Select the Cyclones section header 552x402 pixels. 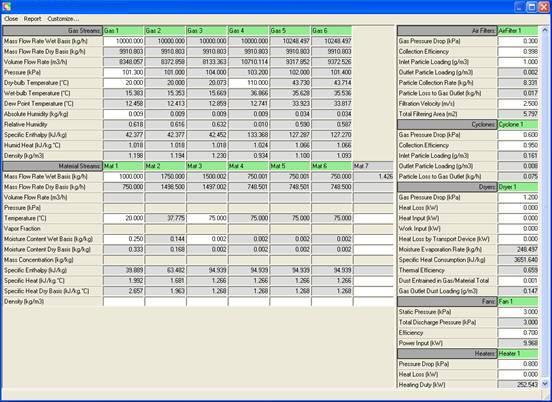(x=447, y=125)
